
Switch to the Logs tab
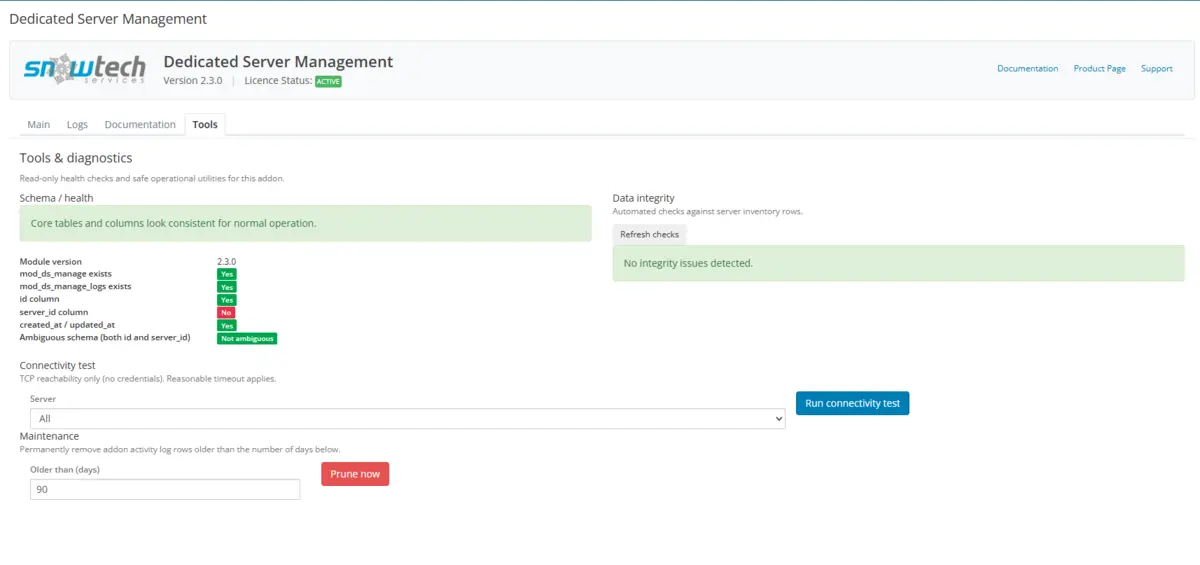tap(77, 124)
